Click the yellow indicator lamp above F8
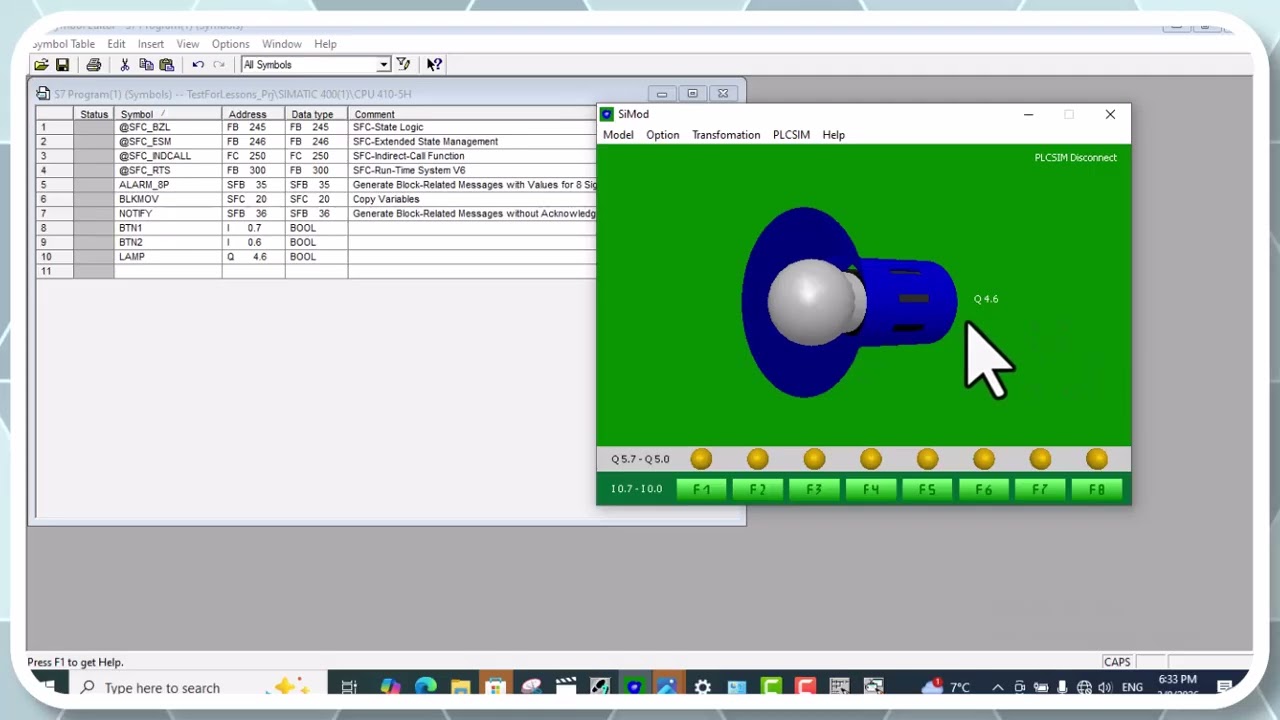This screenshot has width=1280, height=720. [x=1096, y=459]
